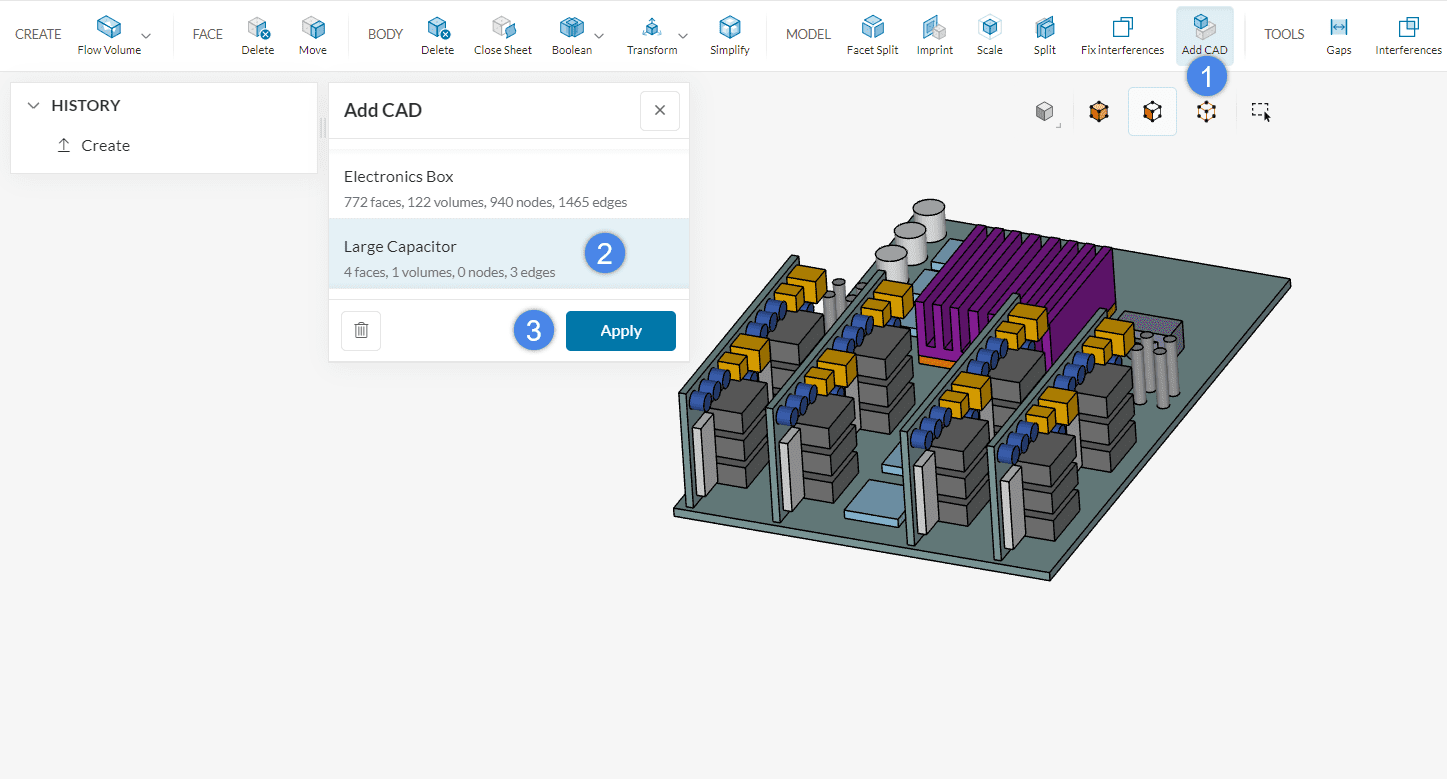Image resolution: width=1447 pixels, height=779 pixels.
Task: Open the Close Sheet tool
Action: tap(502, 33)
